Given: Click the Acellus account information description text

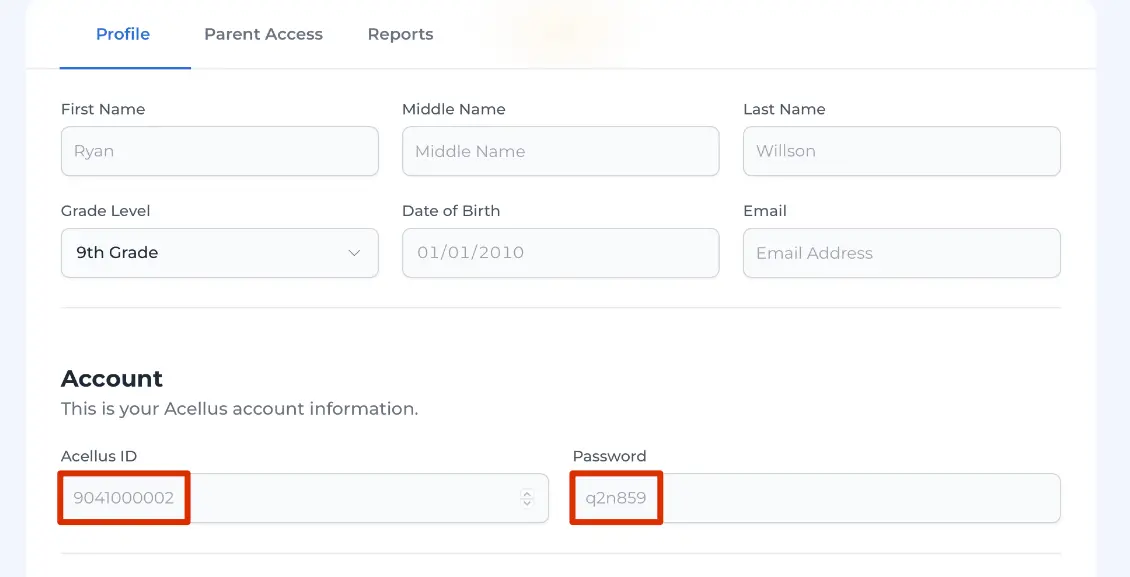Looking at the screenshot, I should (239, 408).
